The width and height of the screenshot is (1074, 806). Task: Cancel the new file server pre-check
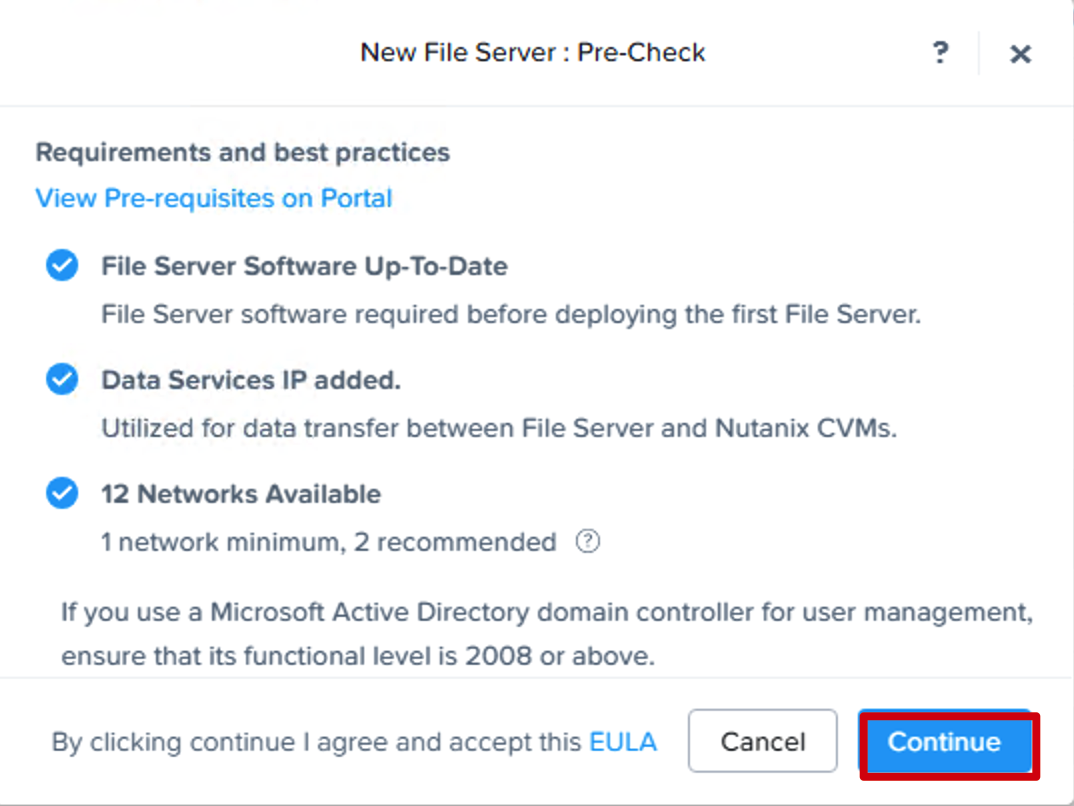click(762, 741)
